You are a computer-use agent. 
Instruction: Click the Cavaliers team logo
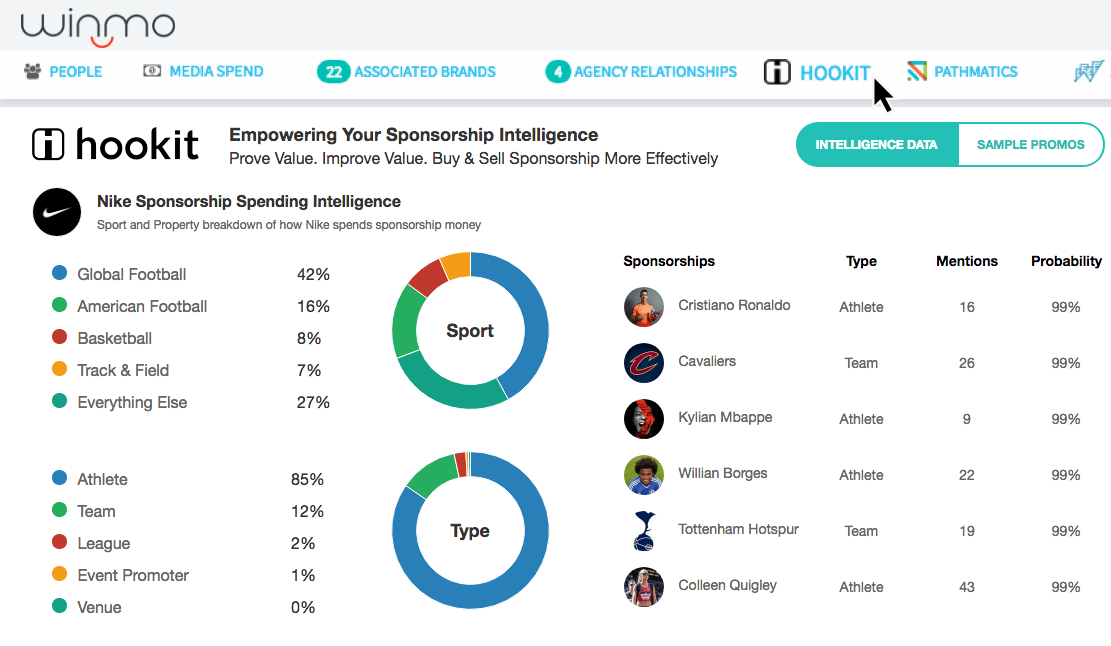[x=644, y=363]
